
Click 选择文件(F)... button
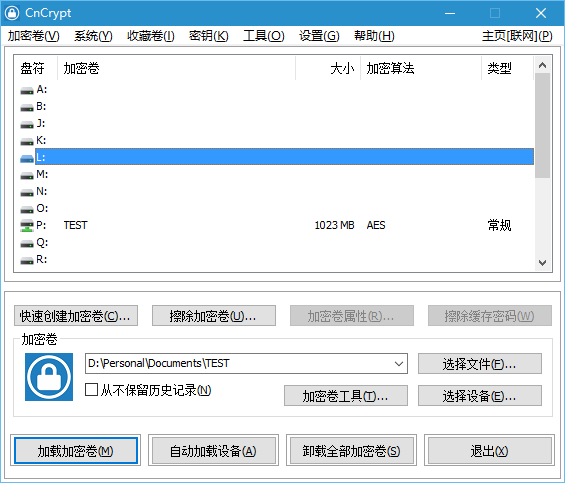[x=480, y=364]
